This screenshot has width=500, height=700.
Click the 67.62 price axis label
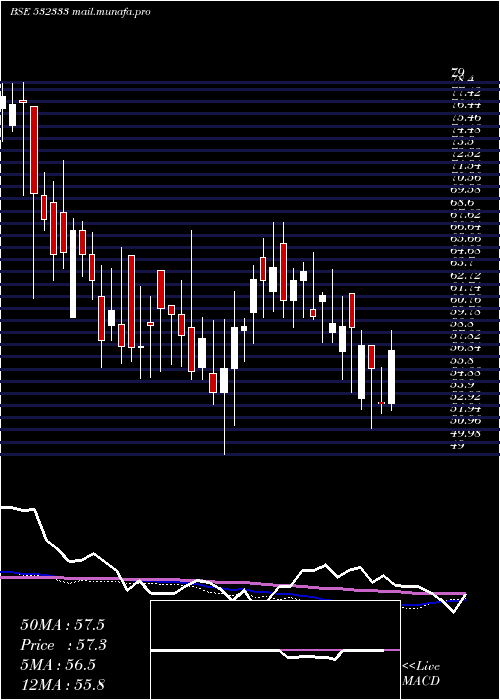click(x=466, y=215)
